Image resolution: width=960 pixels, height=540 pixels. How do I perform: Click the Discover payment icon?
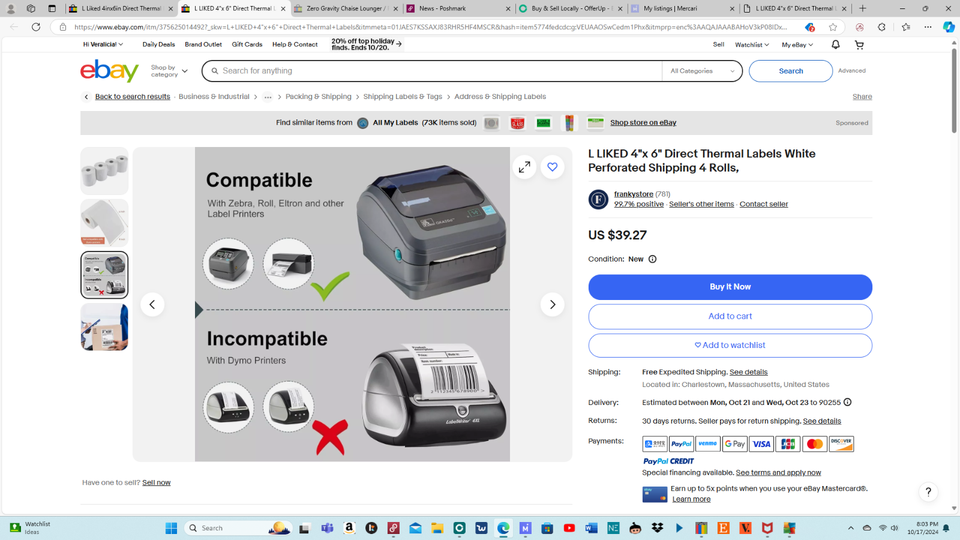click(841, 444)
